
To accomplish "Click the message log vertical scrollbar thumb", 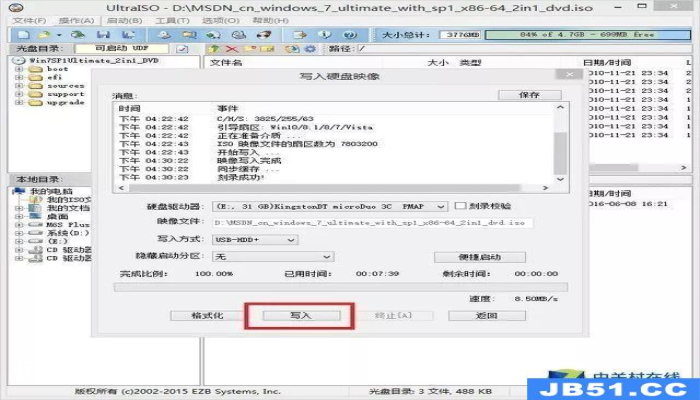I will pyautogui.click(x=560, y=153).
